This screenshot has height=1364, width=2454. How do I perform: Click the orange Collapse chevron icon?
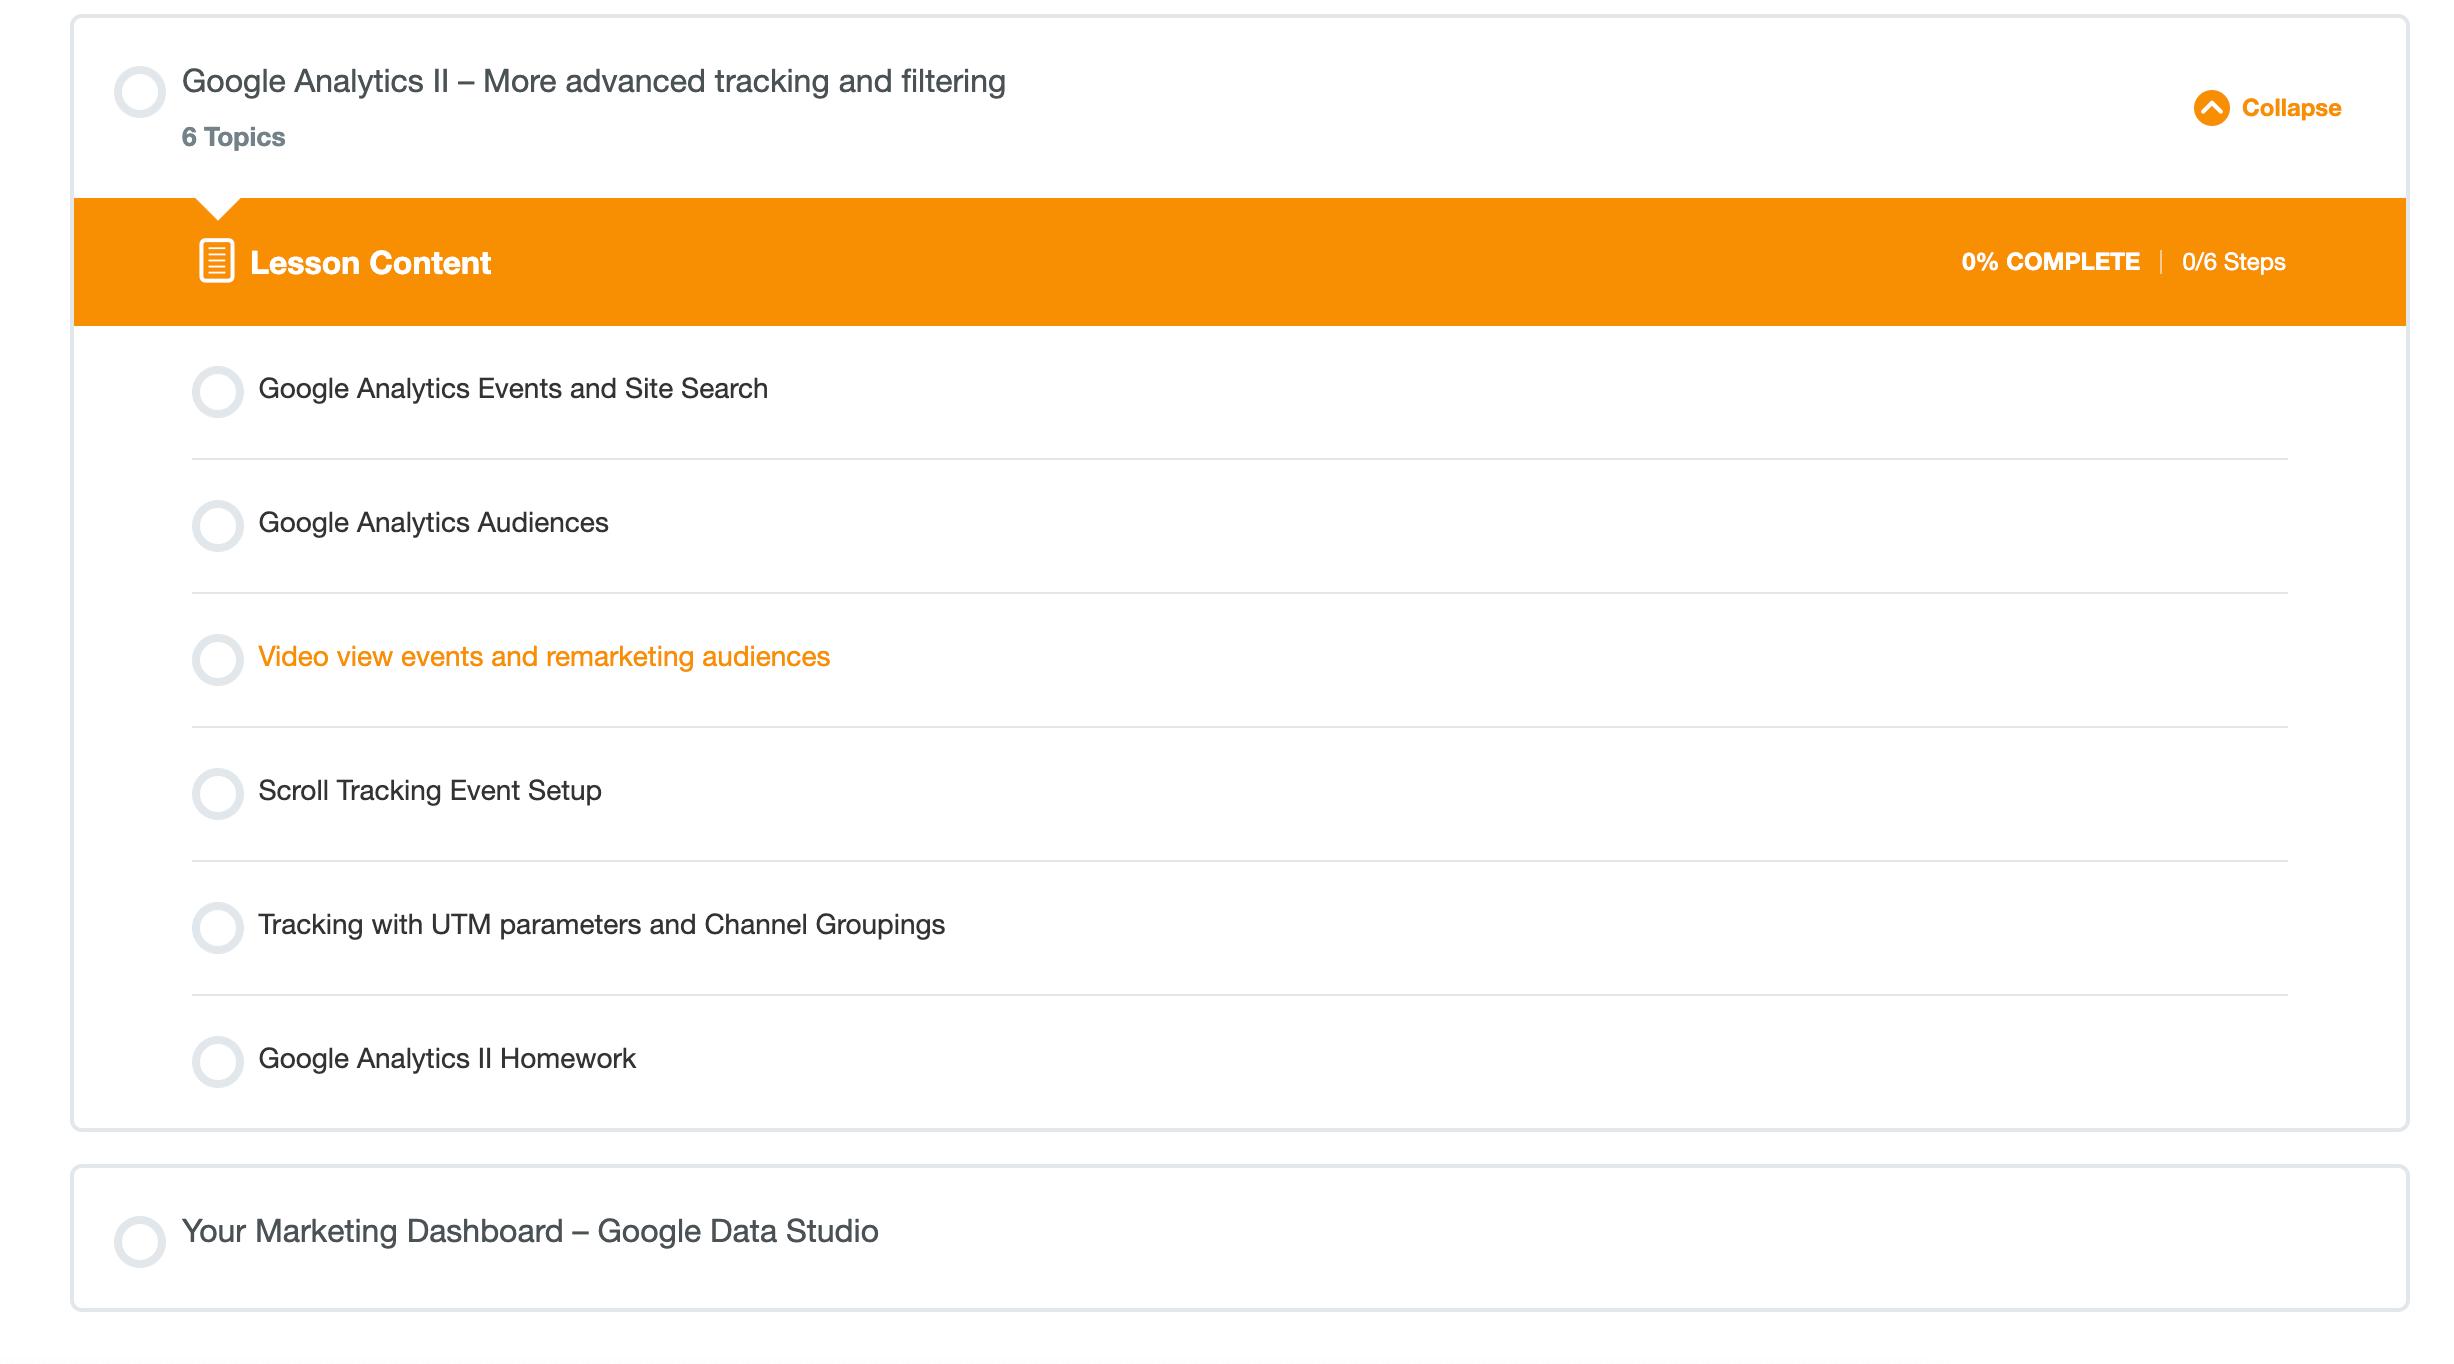[2211, 108]
